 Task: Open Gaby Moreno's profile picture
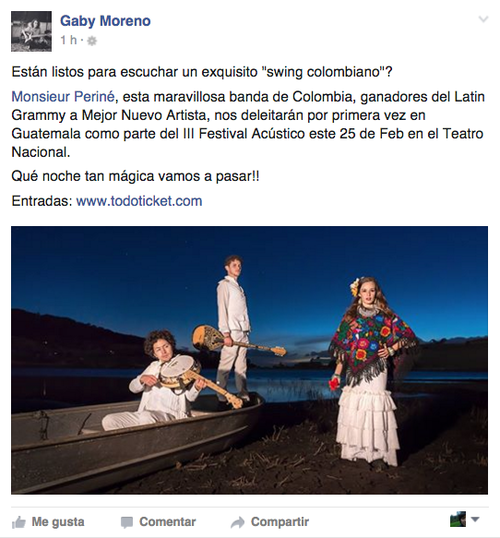[31, 31]
